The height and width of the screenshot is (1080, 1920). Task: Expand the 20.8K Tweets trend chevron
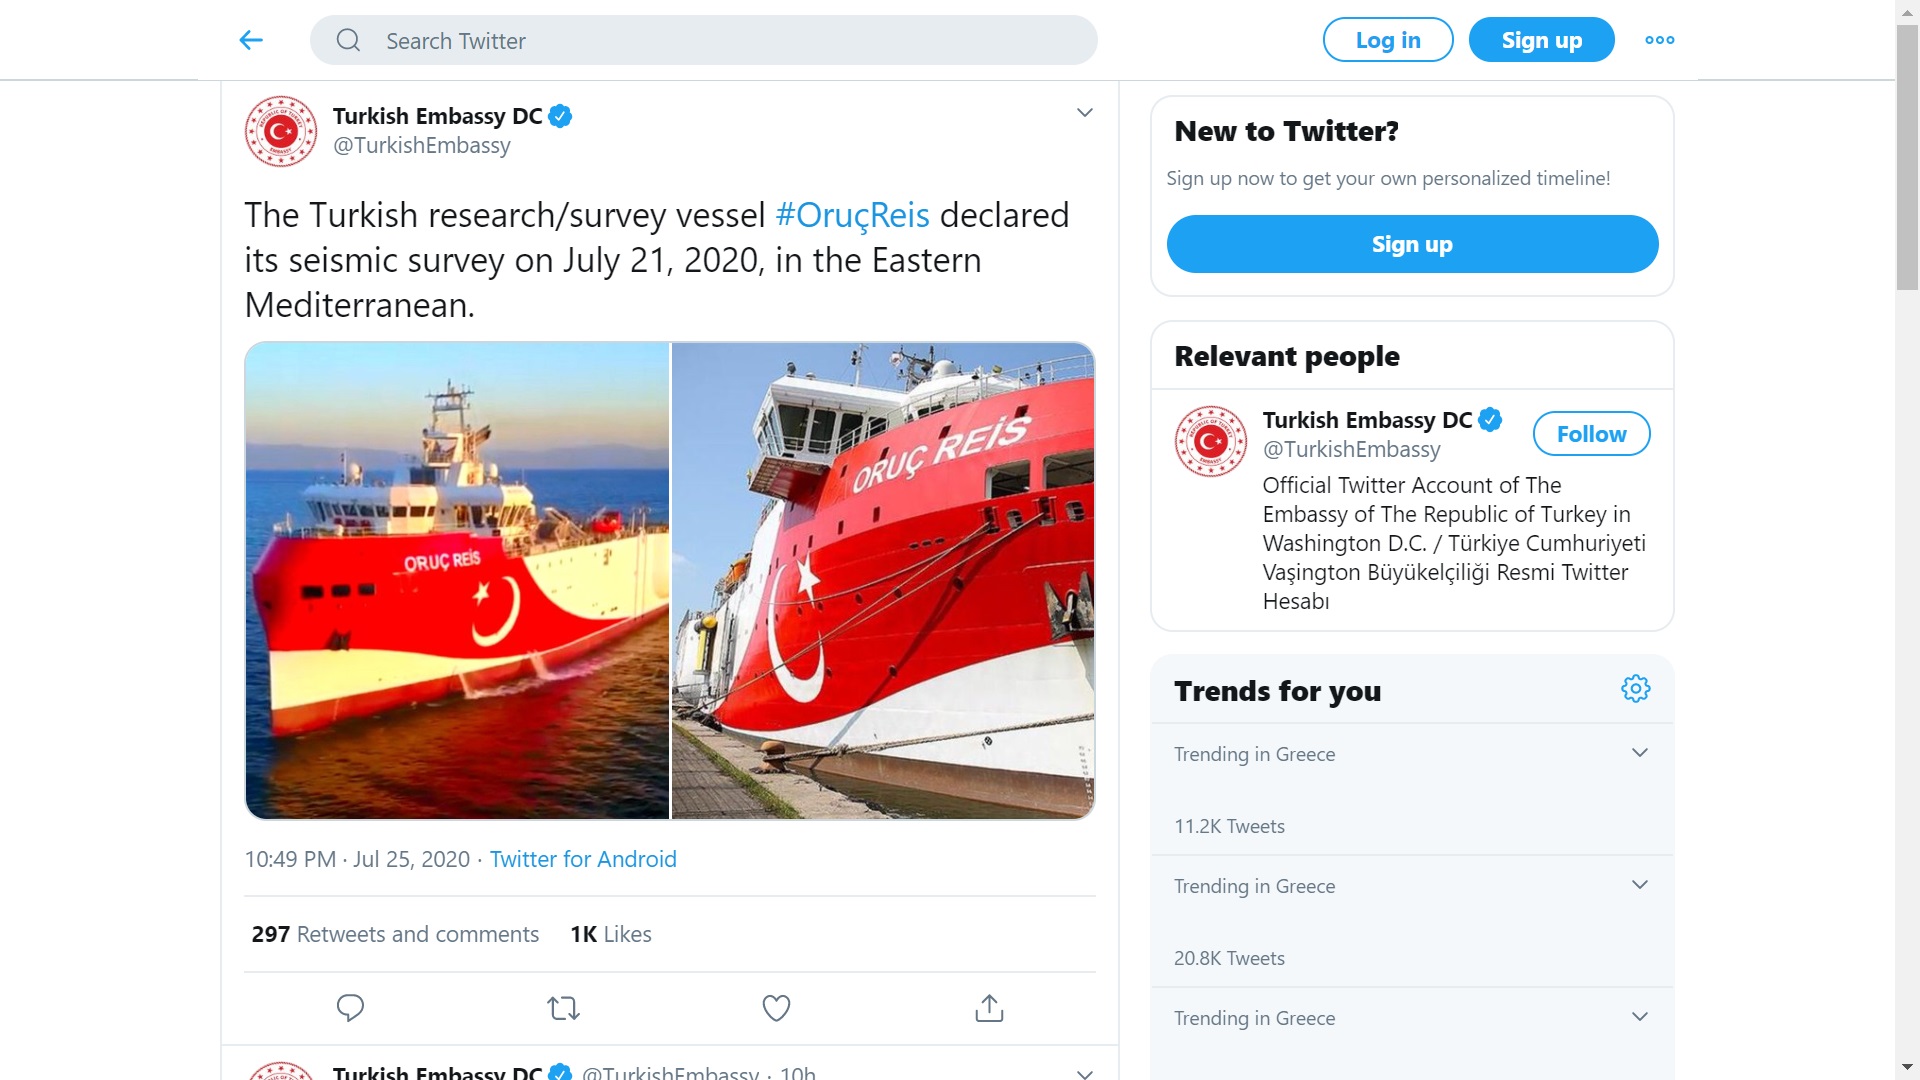tap(1640, 885)
